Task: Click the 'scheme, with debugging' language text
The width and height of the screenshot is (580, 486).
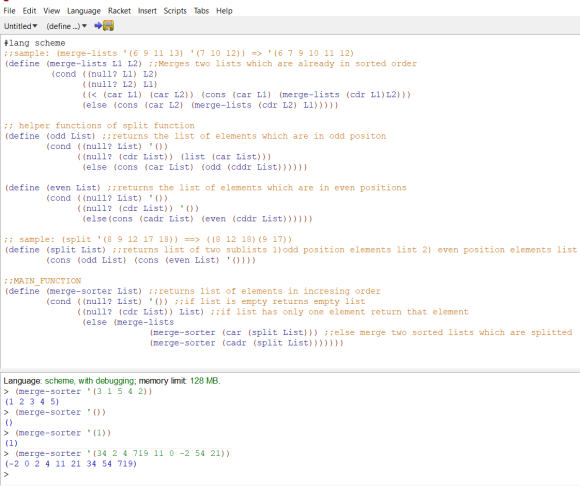Action: coord(89,381)
